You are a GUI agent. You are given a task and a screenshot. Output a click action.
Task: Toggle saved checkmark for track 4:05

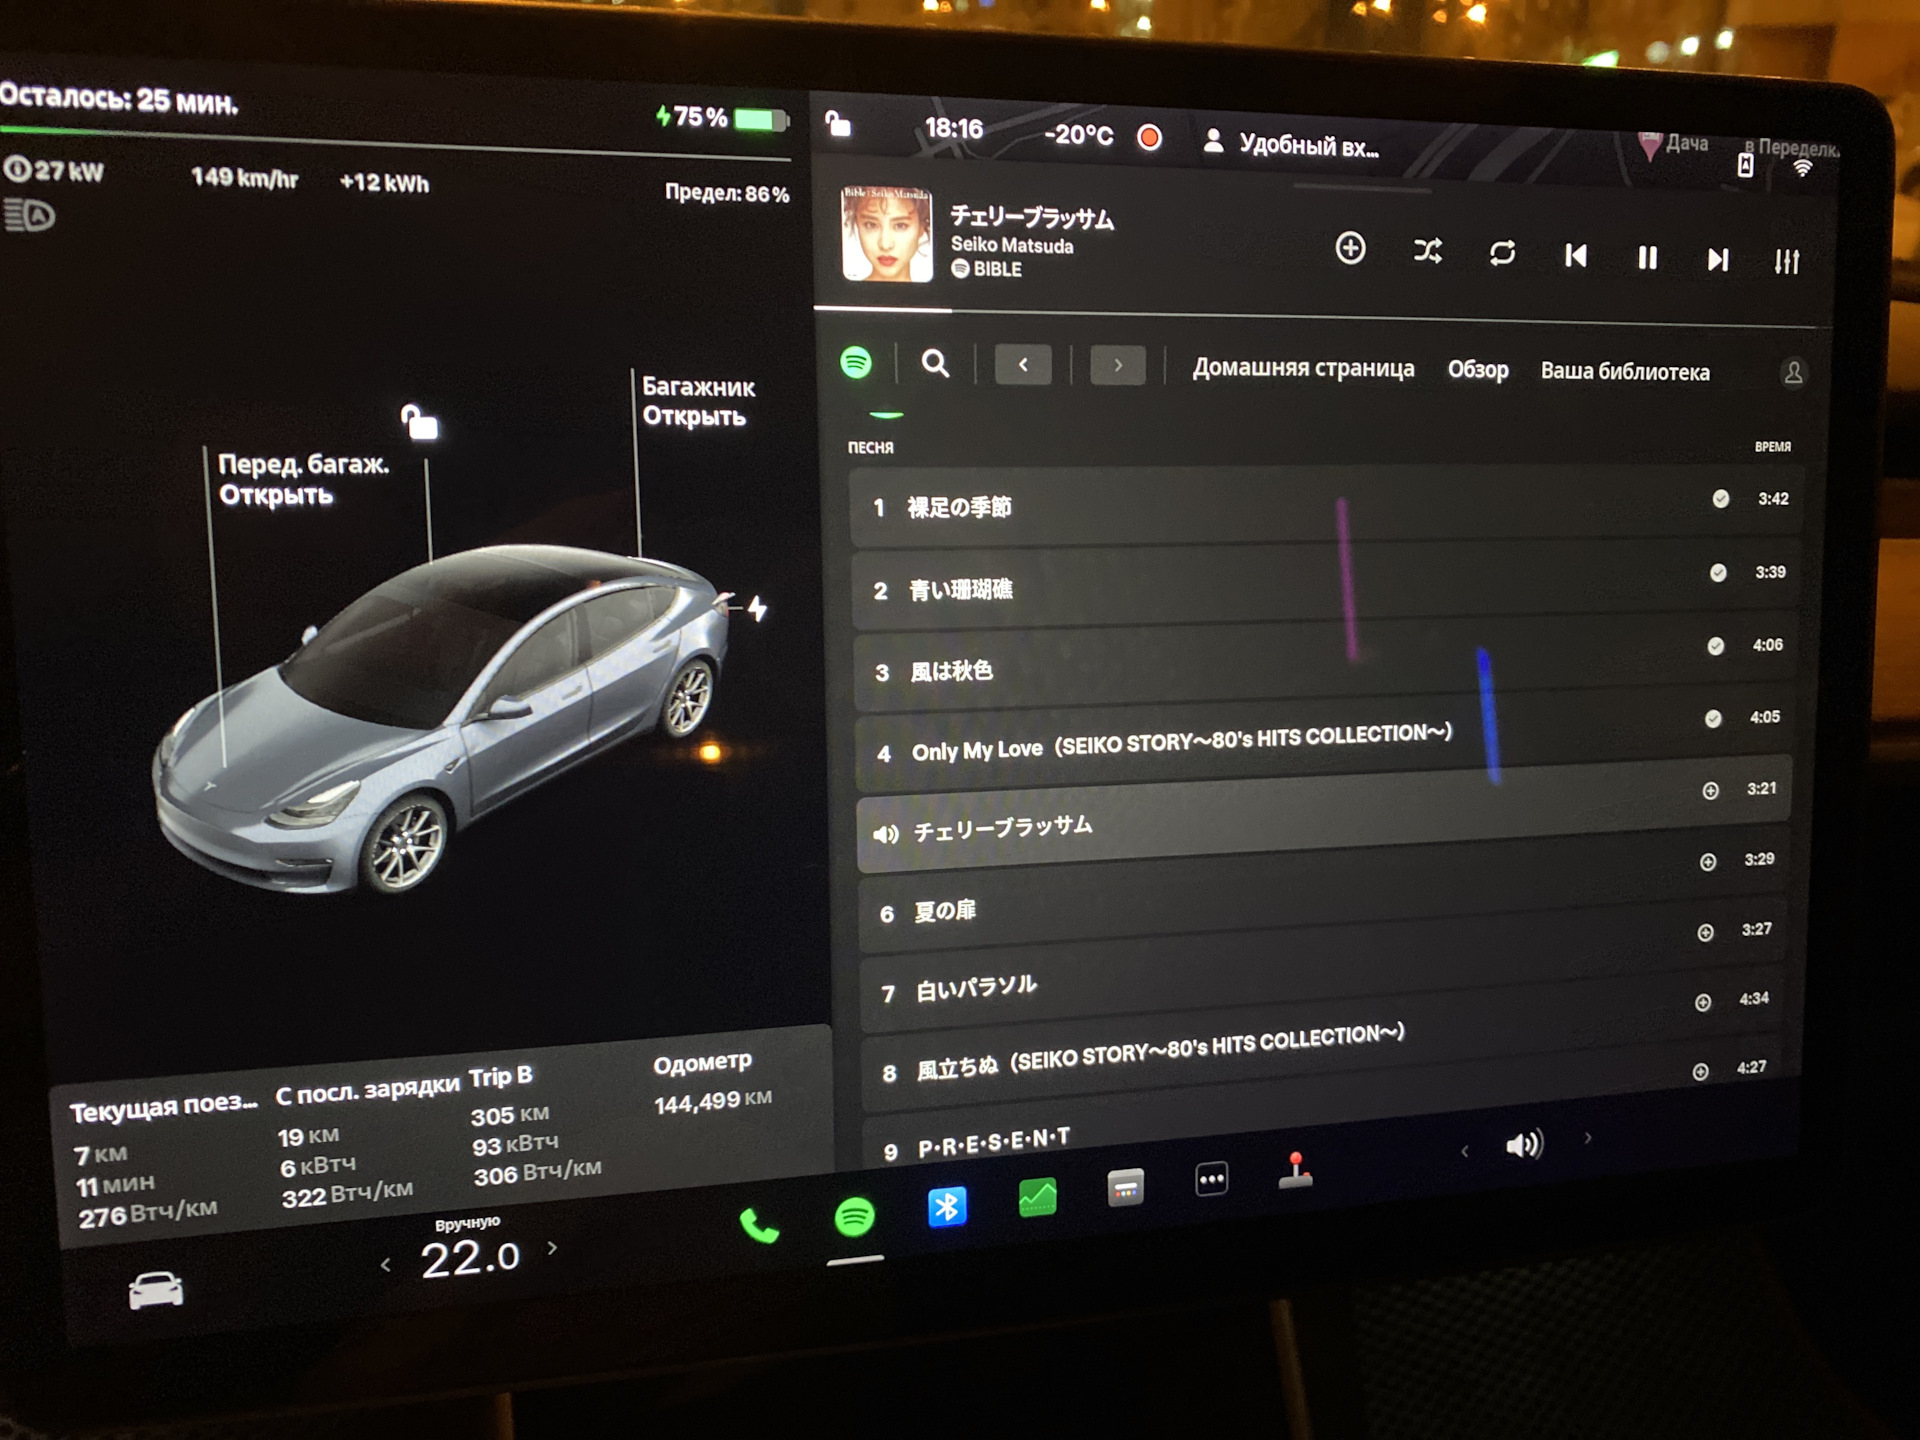[x=1712, y=718]
